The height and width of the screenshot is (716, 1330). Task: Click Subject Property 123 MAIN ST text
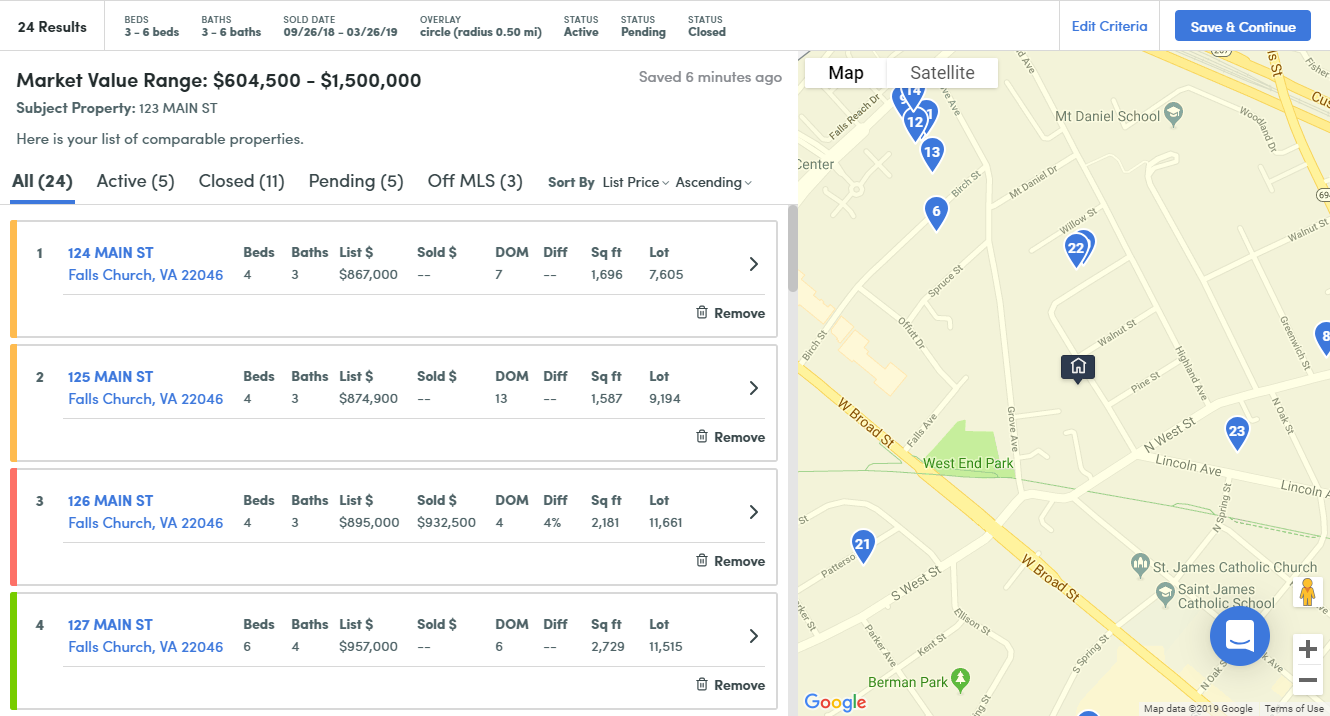[117, 108]
